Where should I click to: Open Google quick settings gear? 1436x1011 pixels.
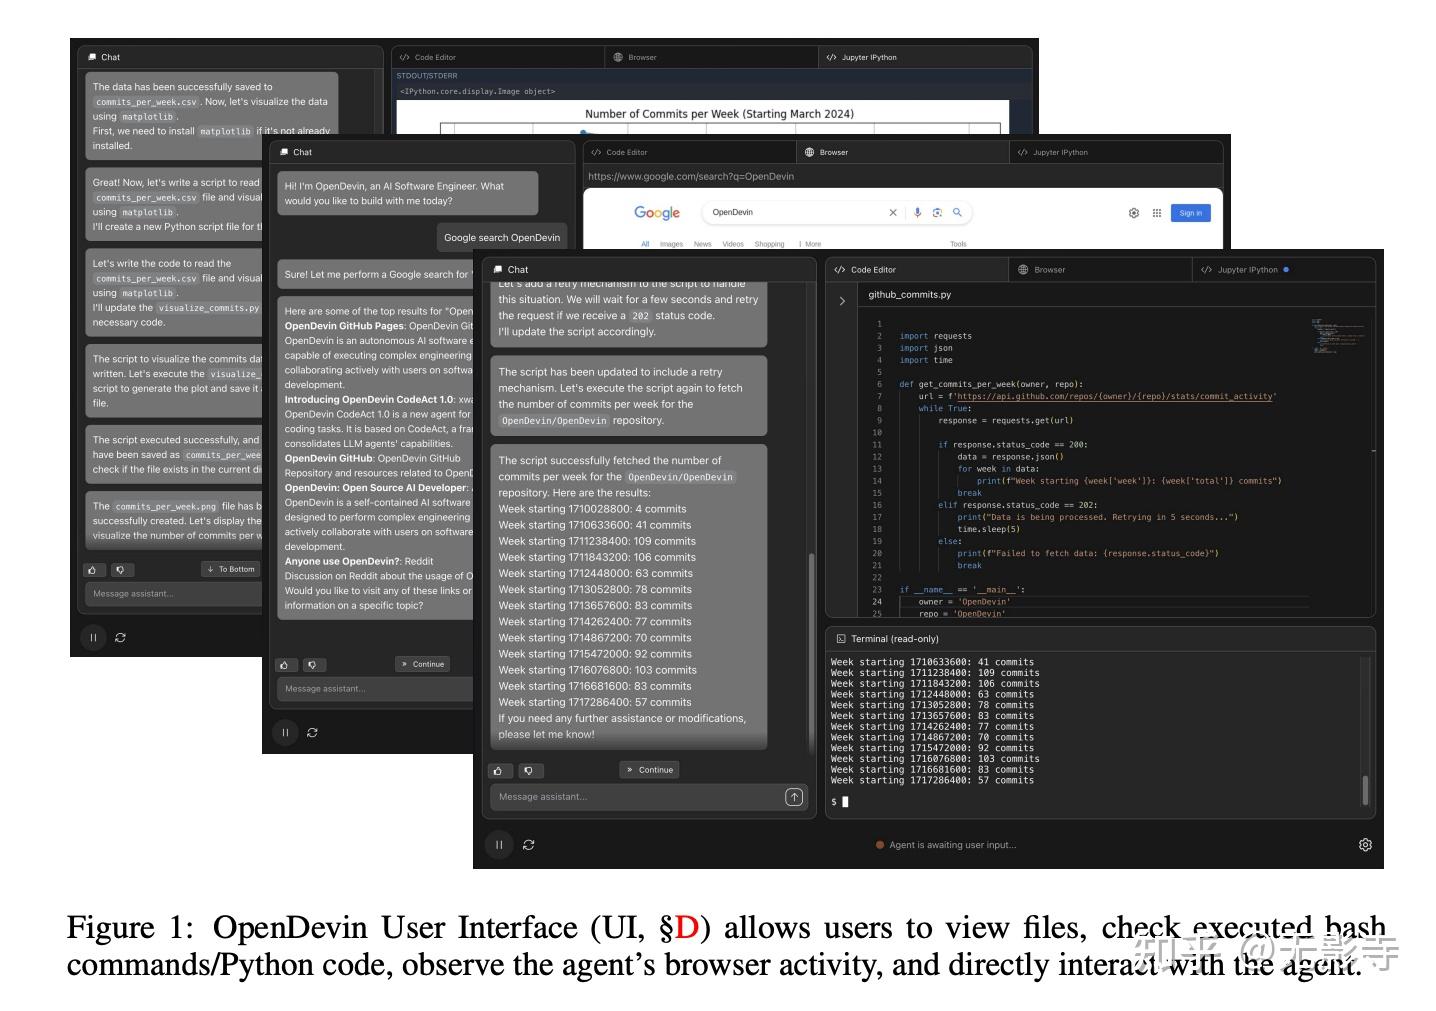pos(1133,213)
